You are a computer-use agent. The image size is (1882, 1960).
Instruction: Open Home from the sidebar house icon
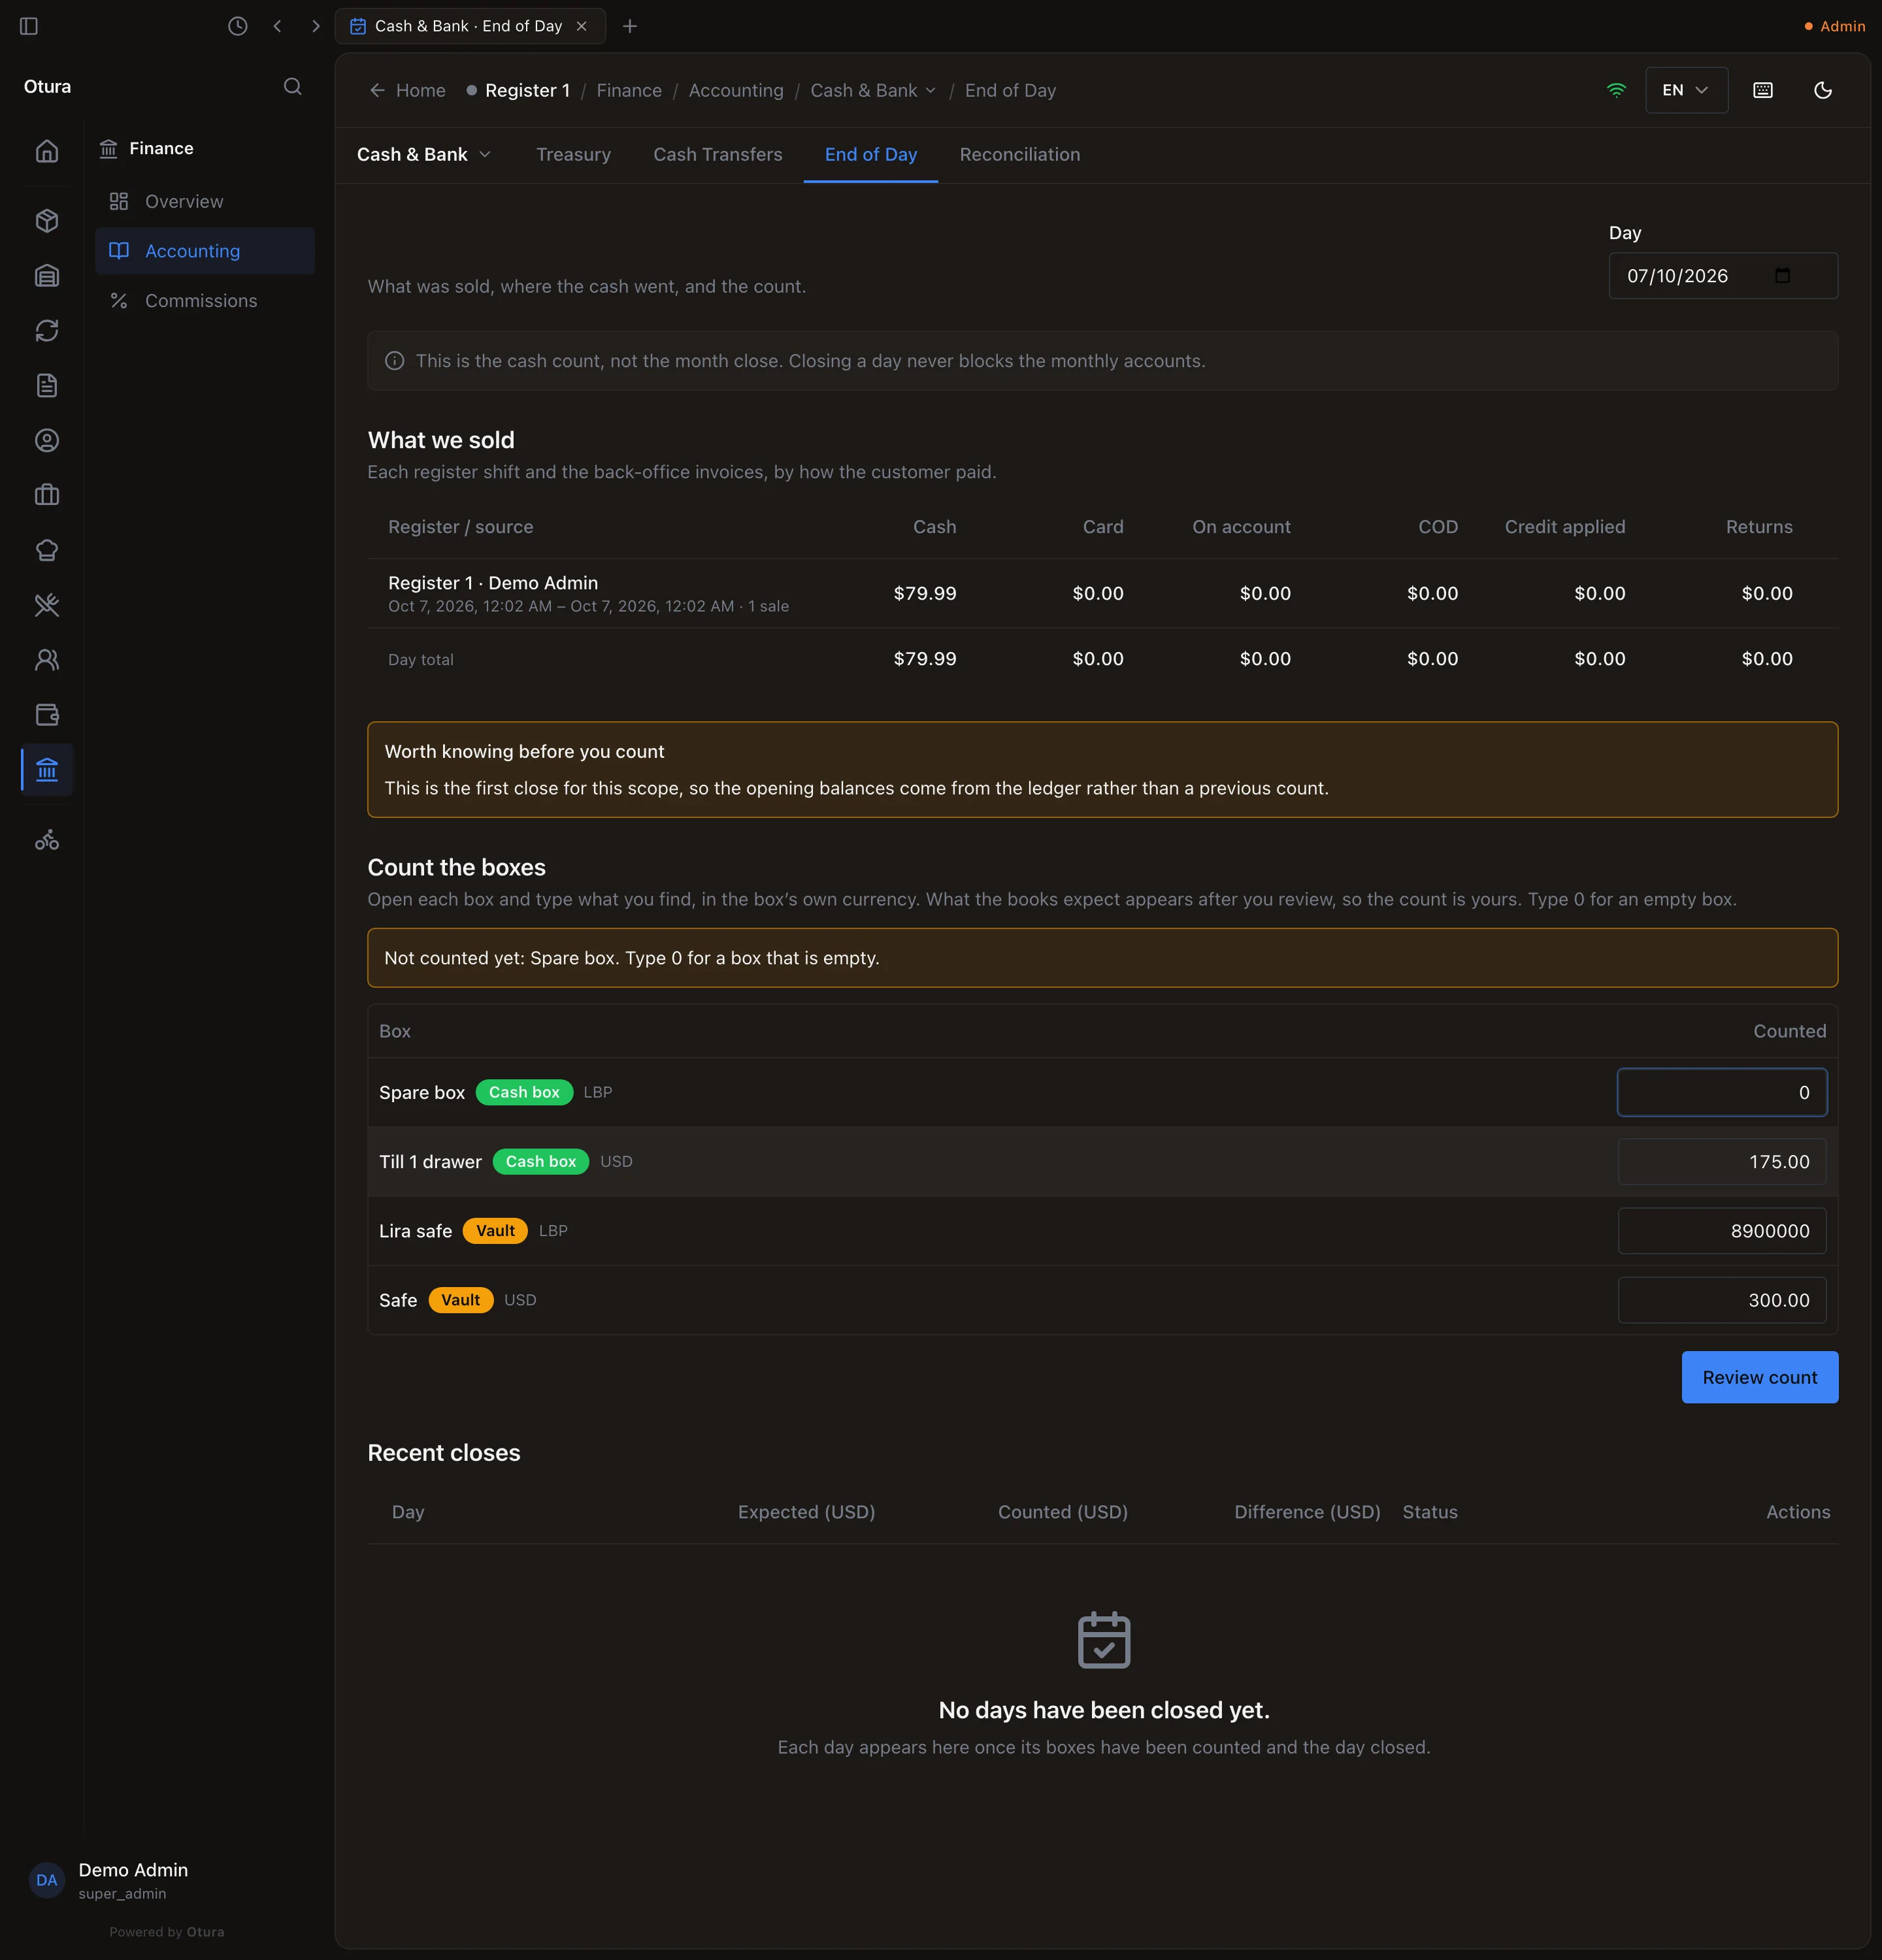click(47, 151)
